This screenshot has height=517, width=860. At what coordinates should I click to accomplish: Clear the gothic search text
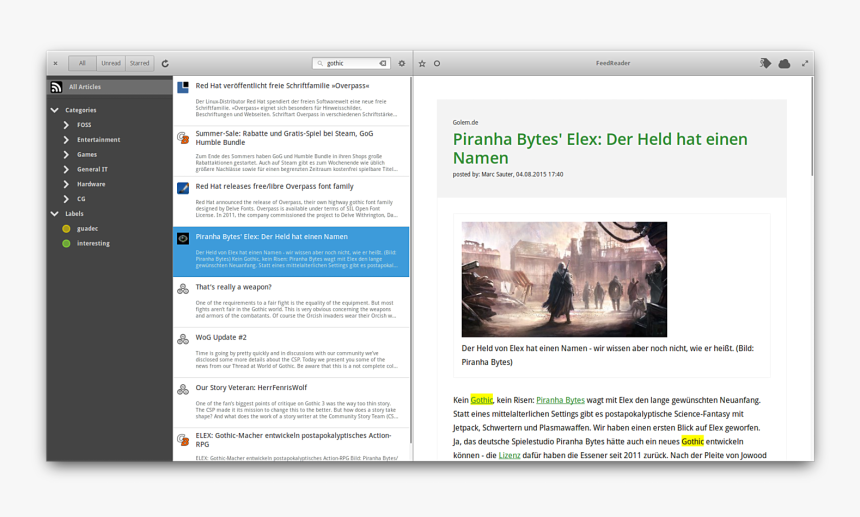click(383, 64)
